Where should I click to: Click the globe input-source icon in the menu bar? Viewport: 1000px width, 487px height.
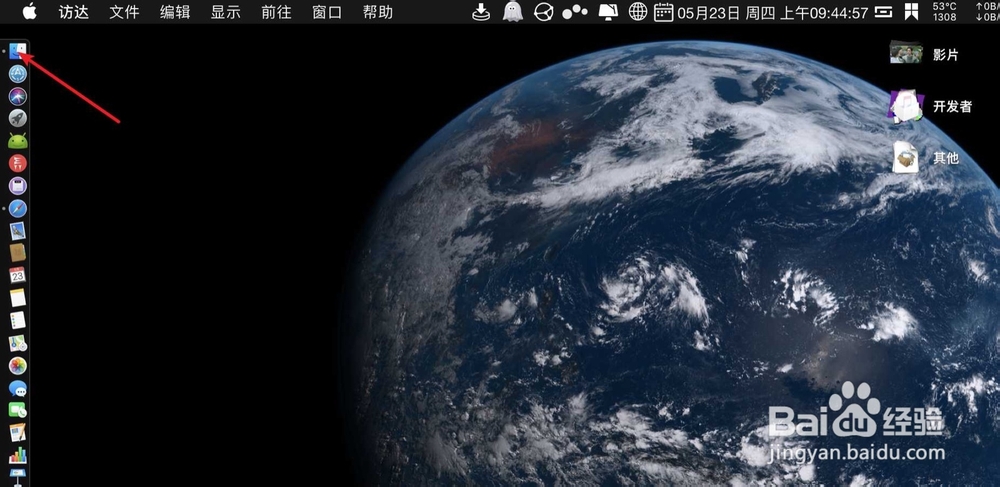pyautogui.click(x=638, y=12)
